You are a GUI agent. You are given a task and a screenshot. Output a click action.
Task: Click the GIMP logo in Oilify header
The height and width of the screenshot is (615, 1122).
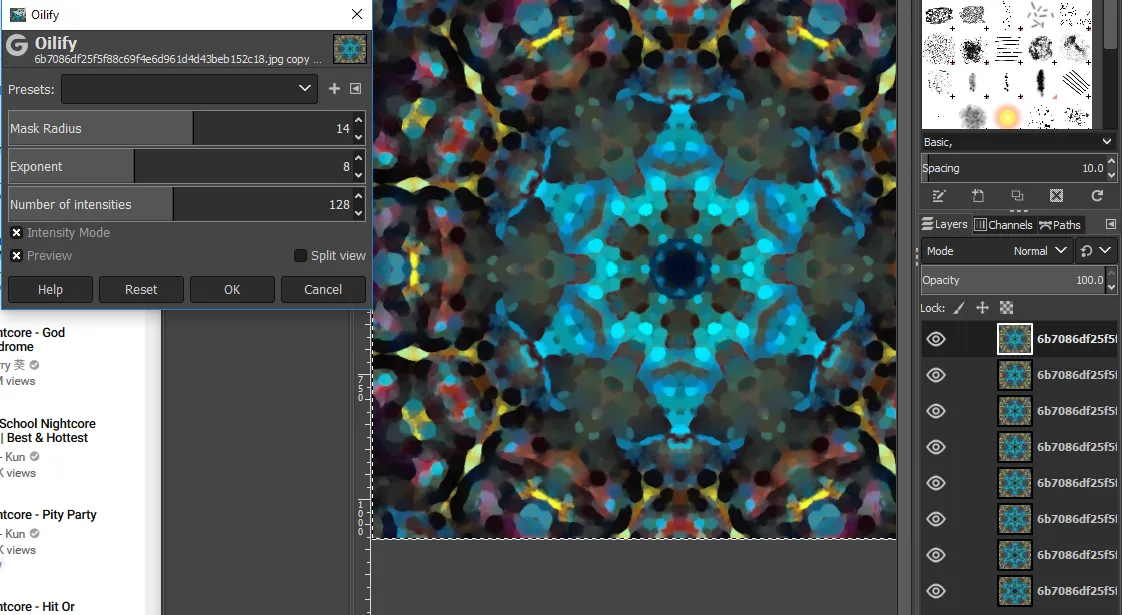coord(17,46)
